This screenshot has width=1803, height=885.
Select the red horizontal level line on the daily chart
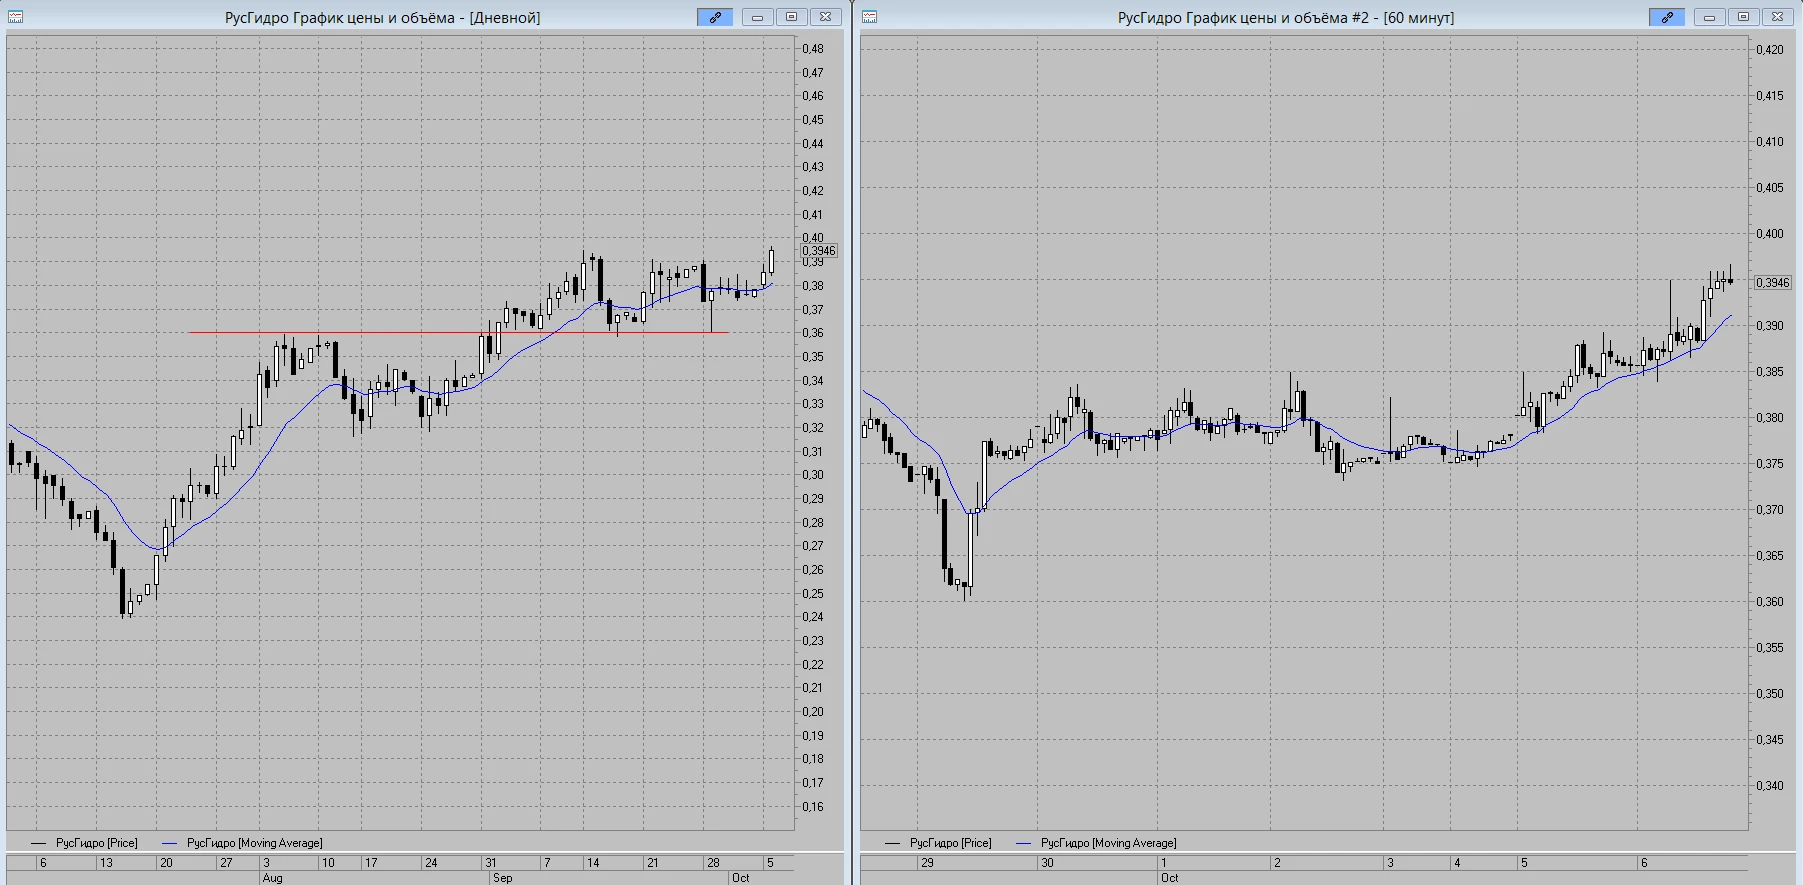pyautogui.click(x=458, y=332)
